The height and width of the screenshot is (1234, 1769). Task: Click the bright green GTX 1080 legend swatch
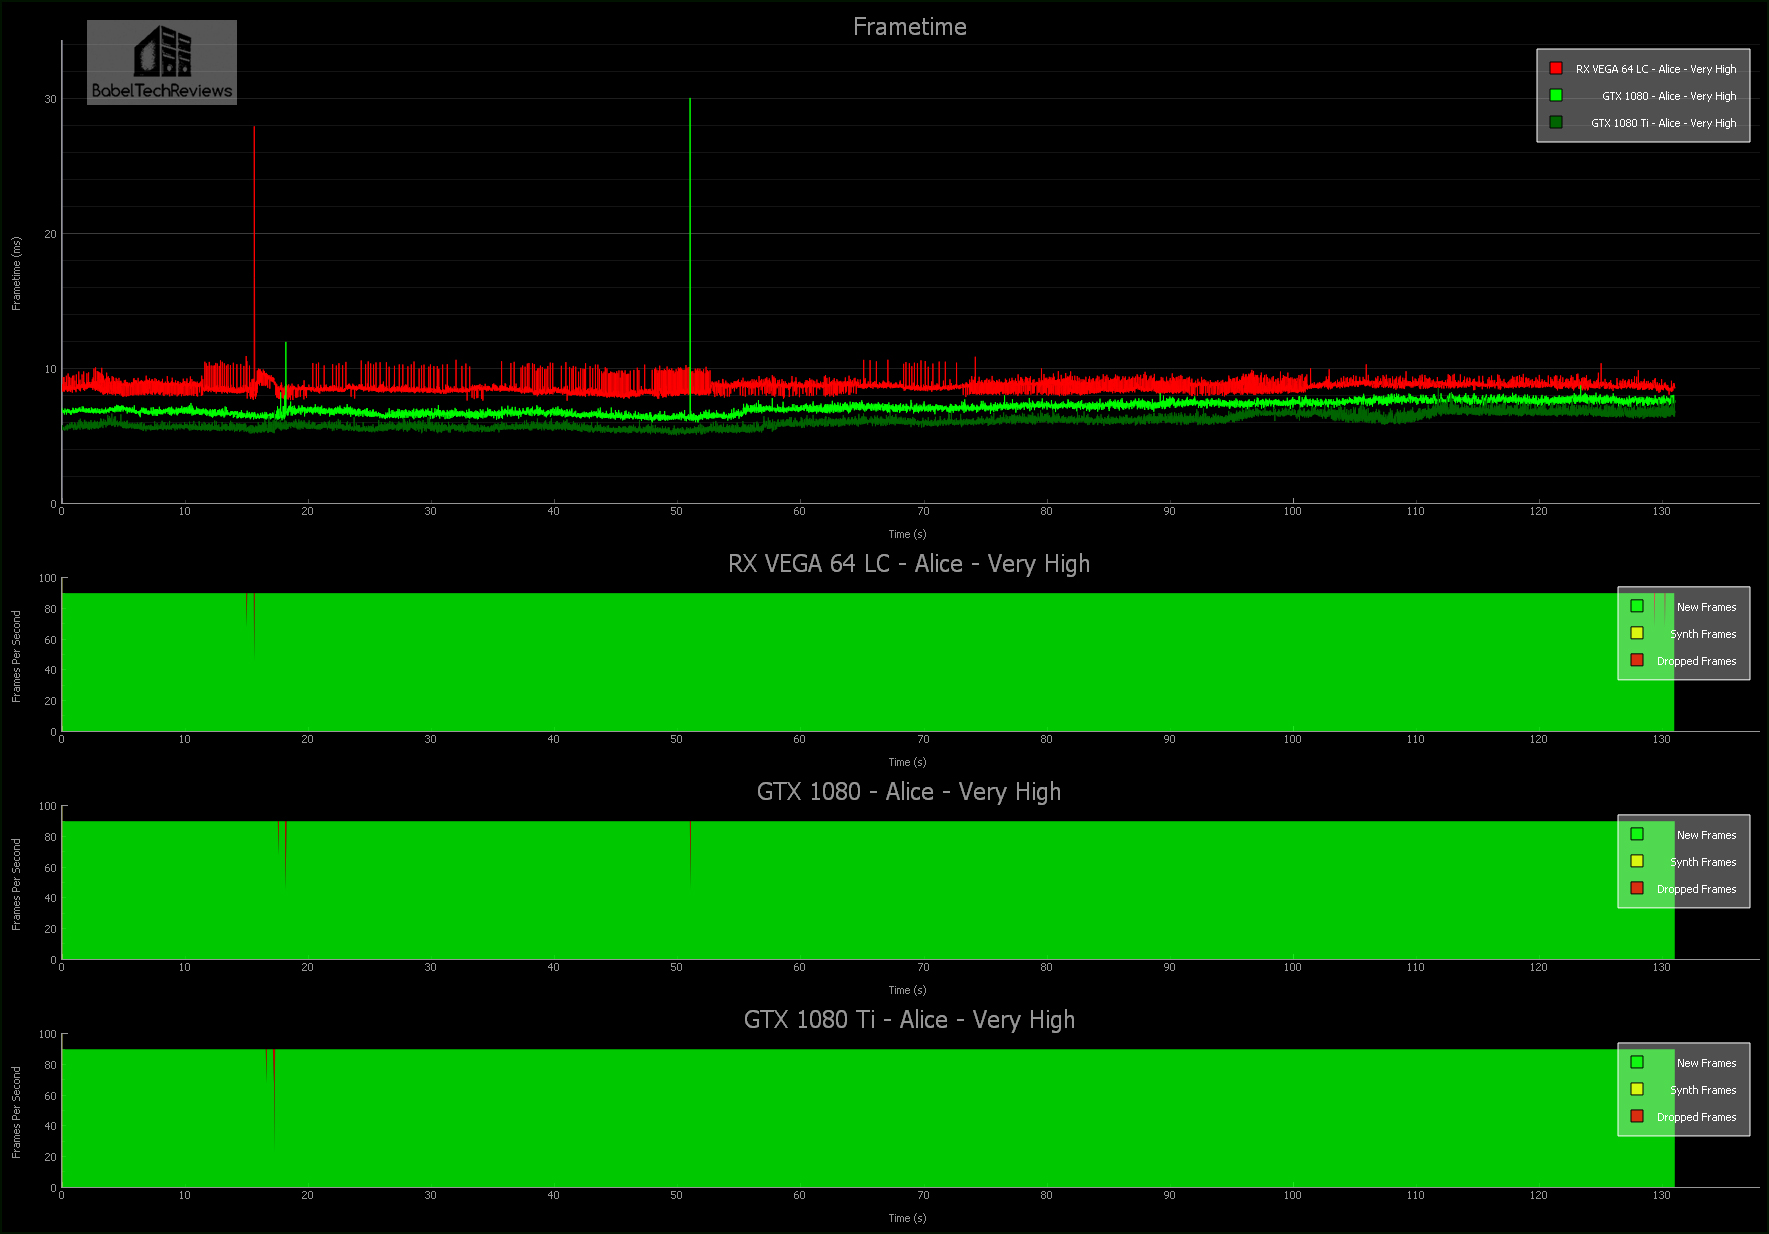[x=1556, y=95]
